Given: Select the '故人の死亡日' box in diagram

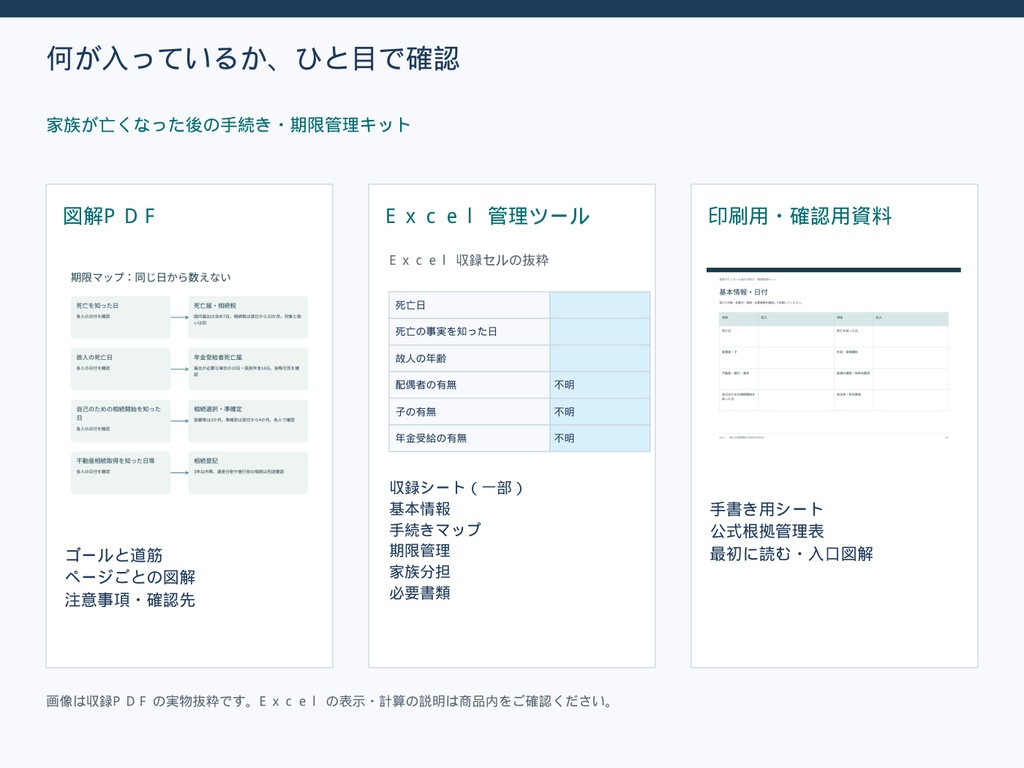Looking at the screenshot, I should tap(121, 369).
